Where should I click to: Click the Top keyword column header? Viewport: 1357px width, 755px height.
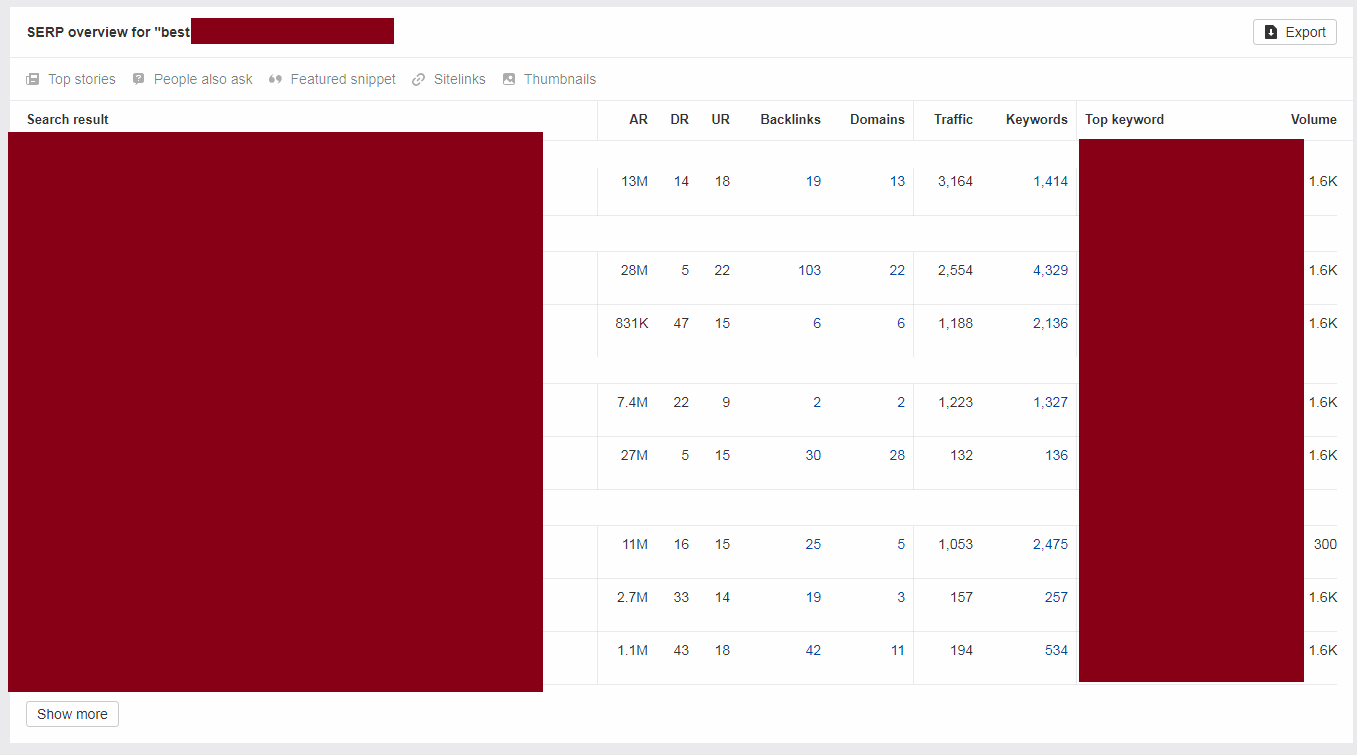(1125, 119)
